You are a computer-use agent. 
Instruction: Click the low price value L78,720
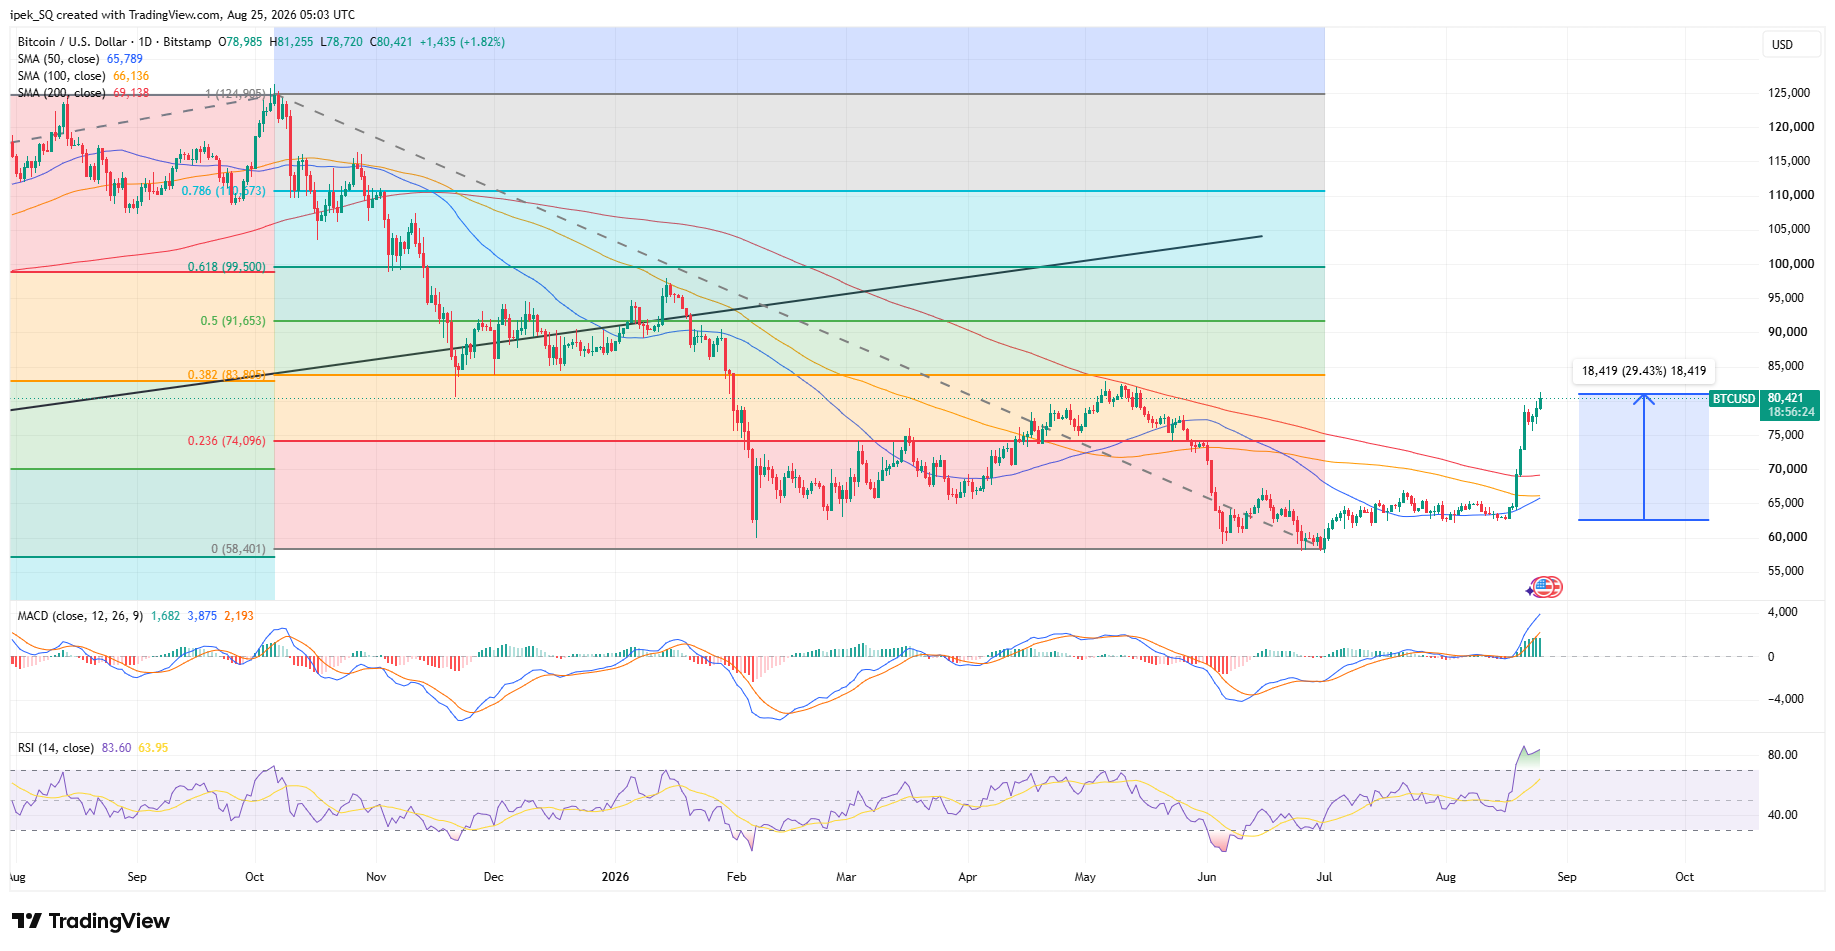[x=341, y=42]
